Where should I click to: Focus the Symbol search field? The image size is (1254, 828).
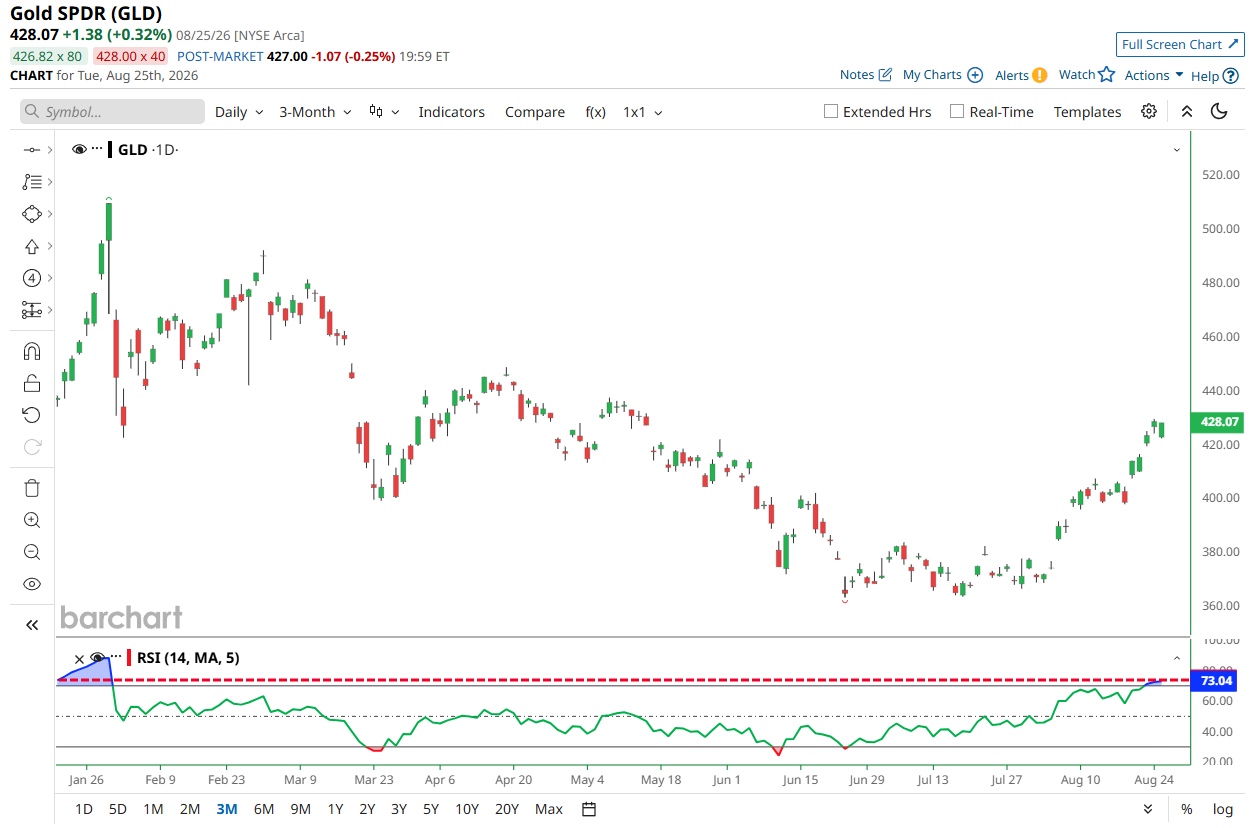click(112, 111)
